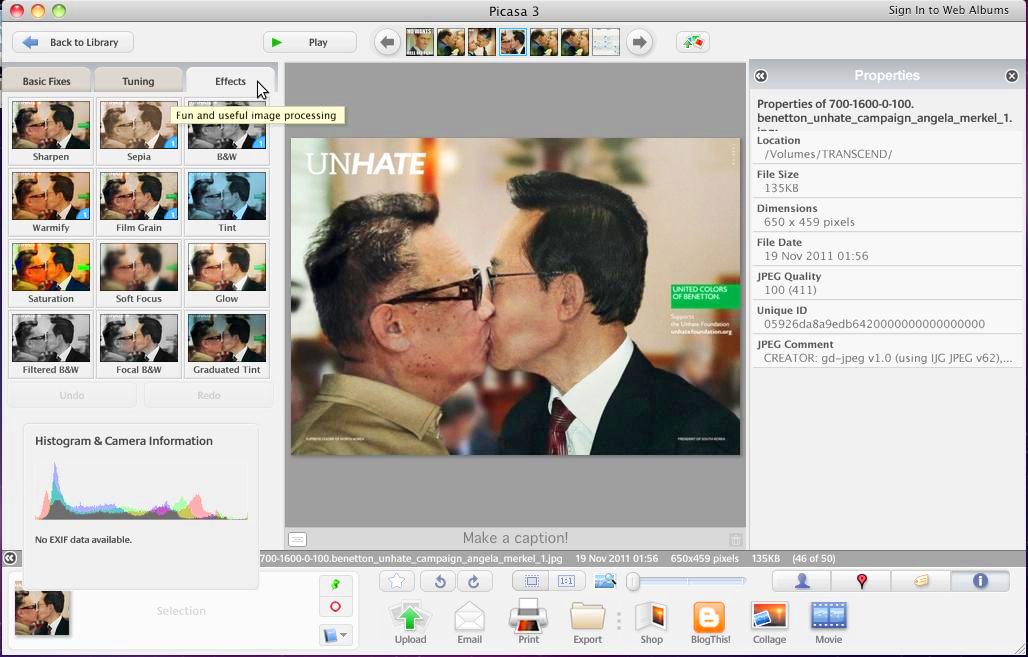1028x657 pixels.
Task: Apply the Tint effect
Action: (x=226, y=201)
